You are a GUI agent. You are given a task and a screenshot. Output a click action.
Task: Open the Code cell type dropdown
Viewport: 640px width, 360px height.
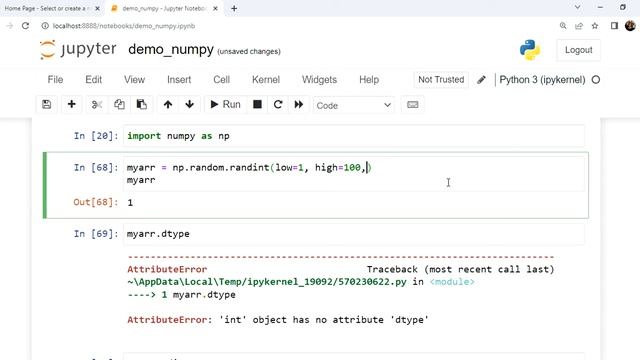[353, 105]
